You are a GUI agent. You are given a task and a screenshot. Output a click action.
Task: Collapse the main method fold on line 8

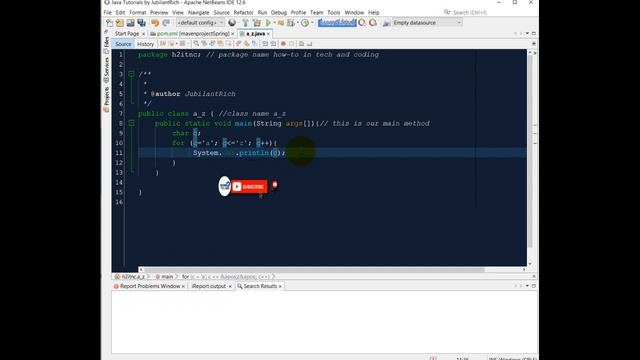pos(131,123)
